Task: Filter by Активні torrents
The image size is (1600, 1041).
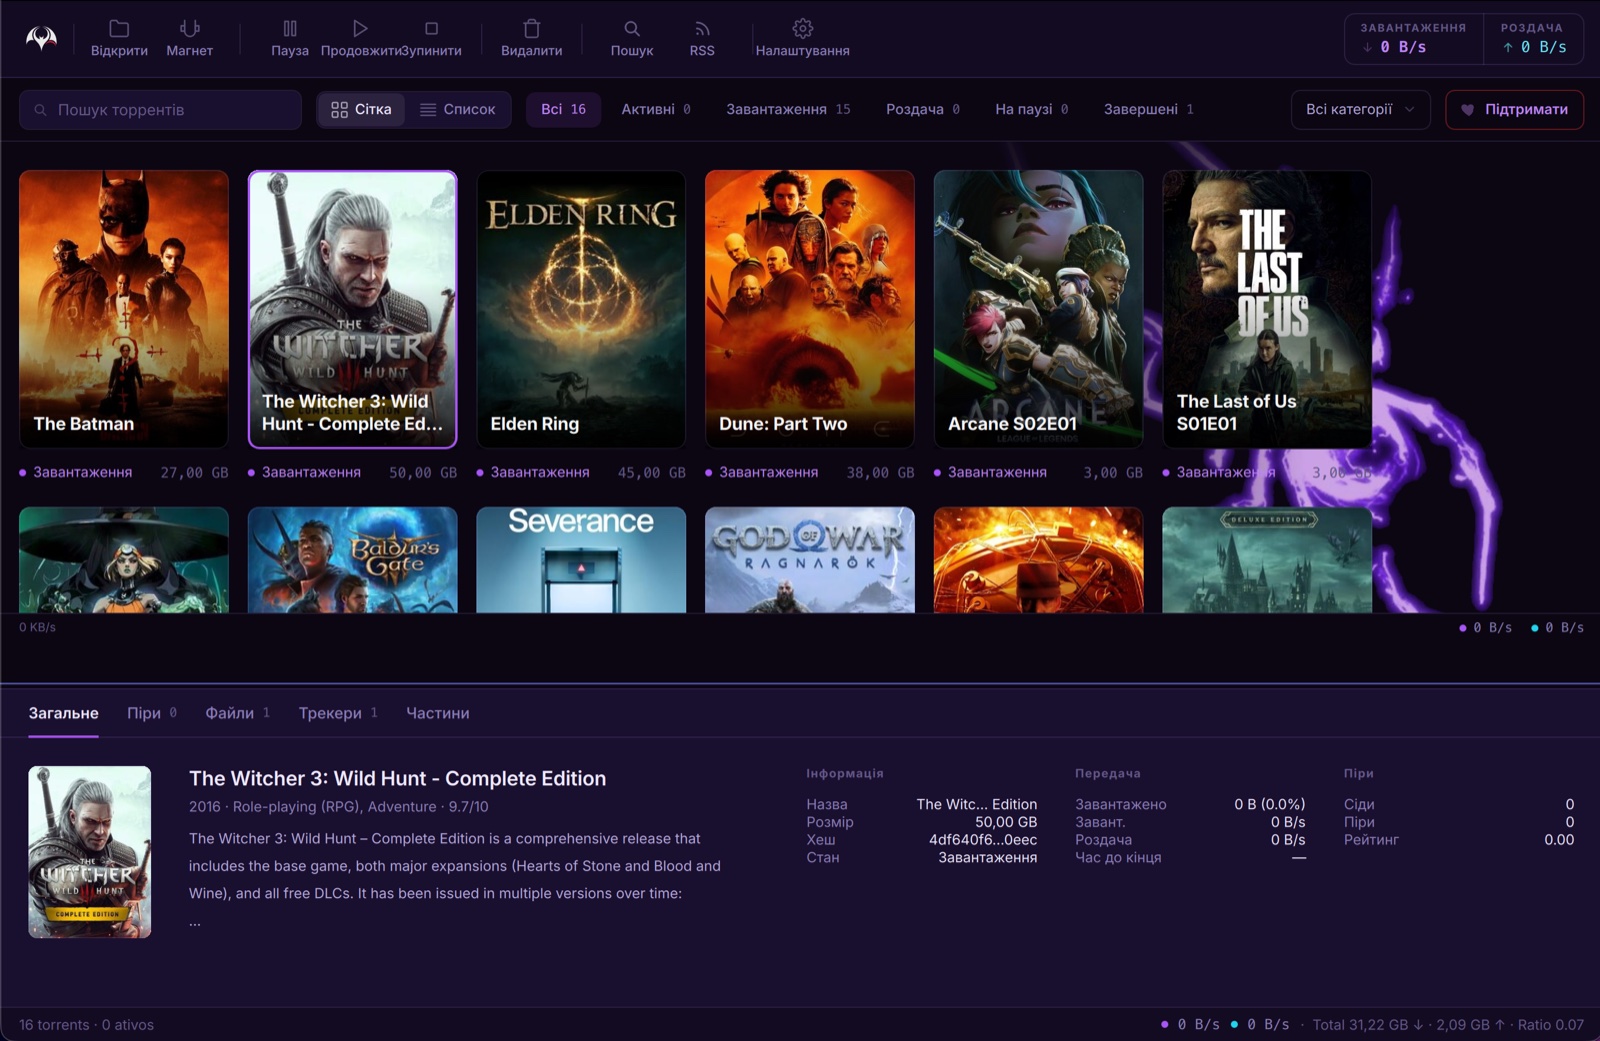Action: pyautogui.click(x=656, y=109)
